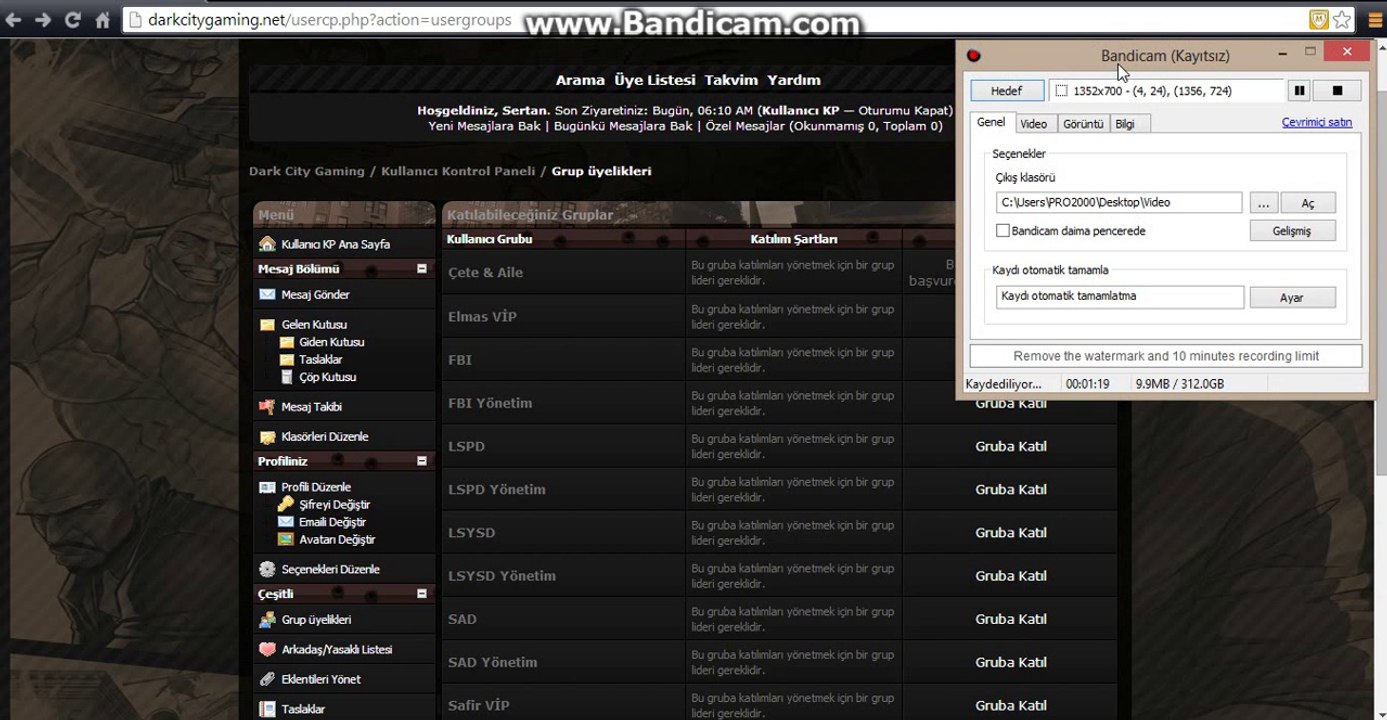Click the Çıkış klasörü path field
This screenshot has height=720, width=1387.
[x=1120, y=203]
